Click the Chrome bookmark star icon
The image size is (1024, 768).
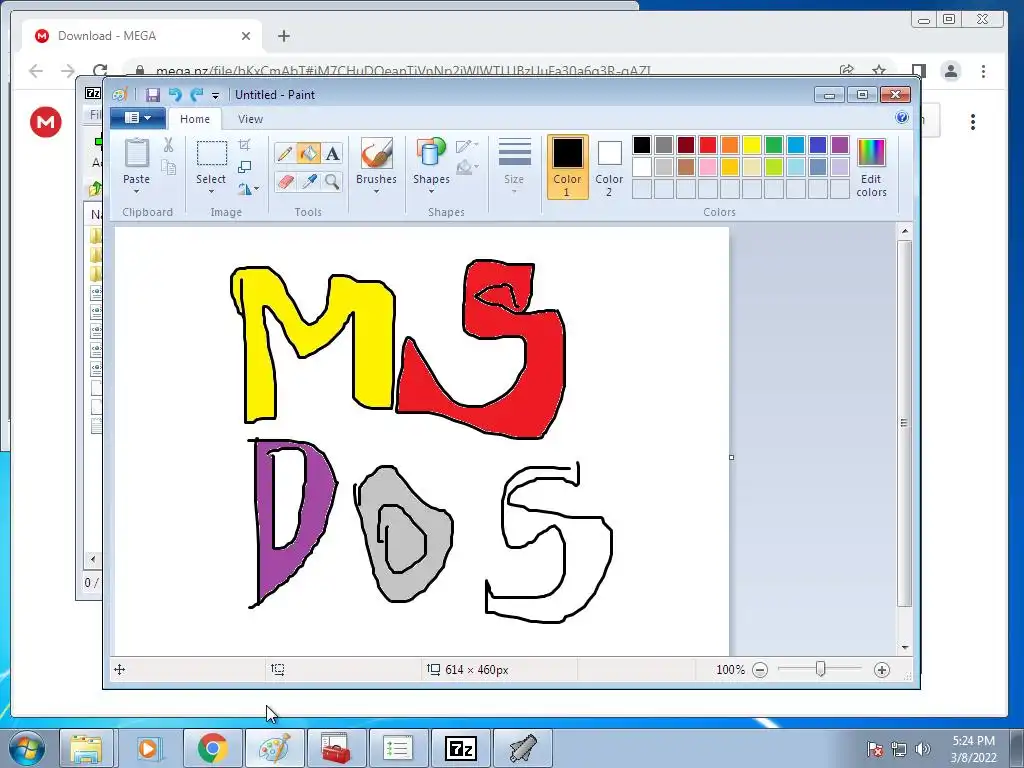tap(879, 71)
